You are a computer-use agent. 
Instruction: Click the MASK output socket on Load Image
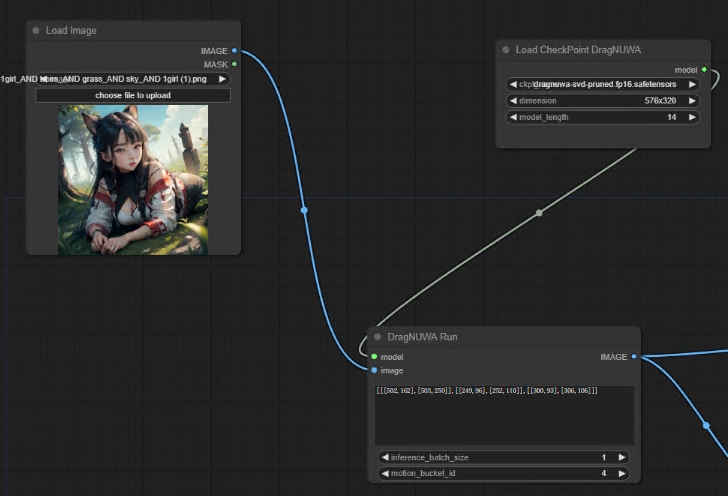point(234,64)
